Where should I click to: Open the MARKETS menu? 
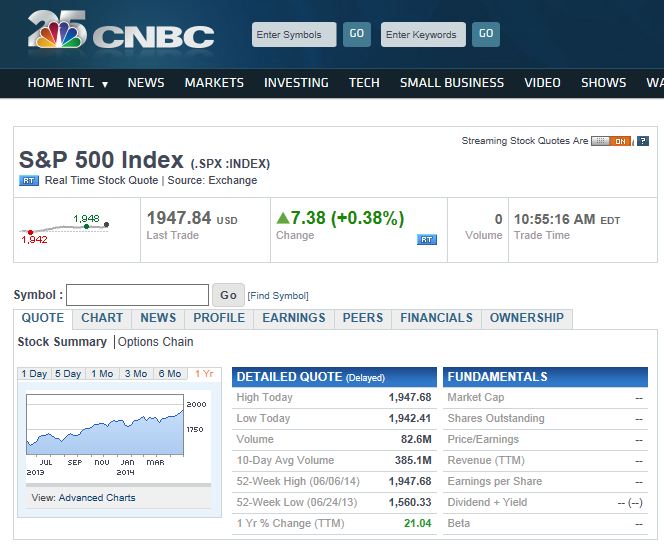(x=214, y=83)
